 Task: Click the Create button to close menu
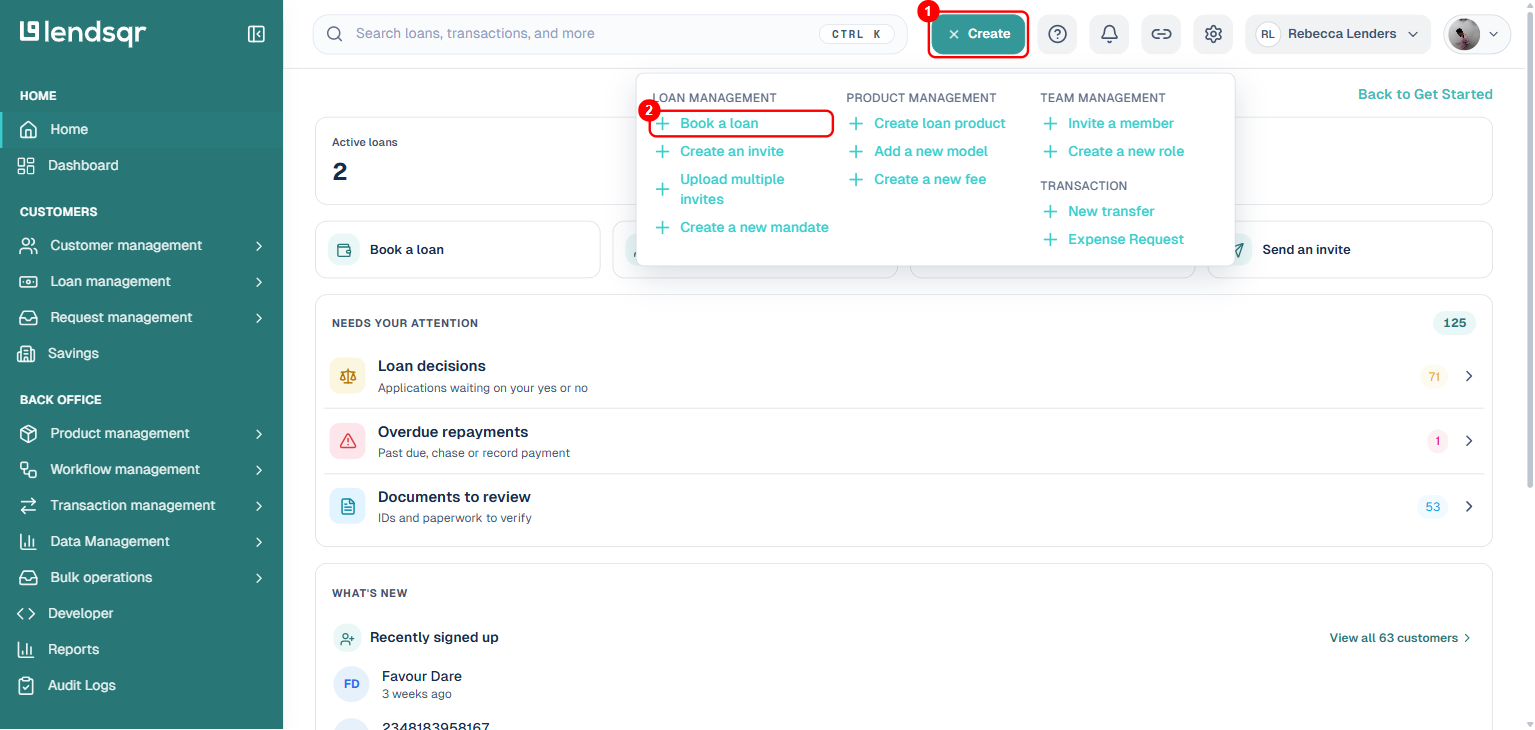tap(978, 34)
